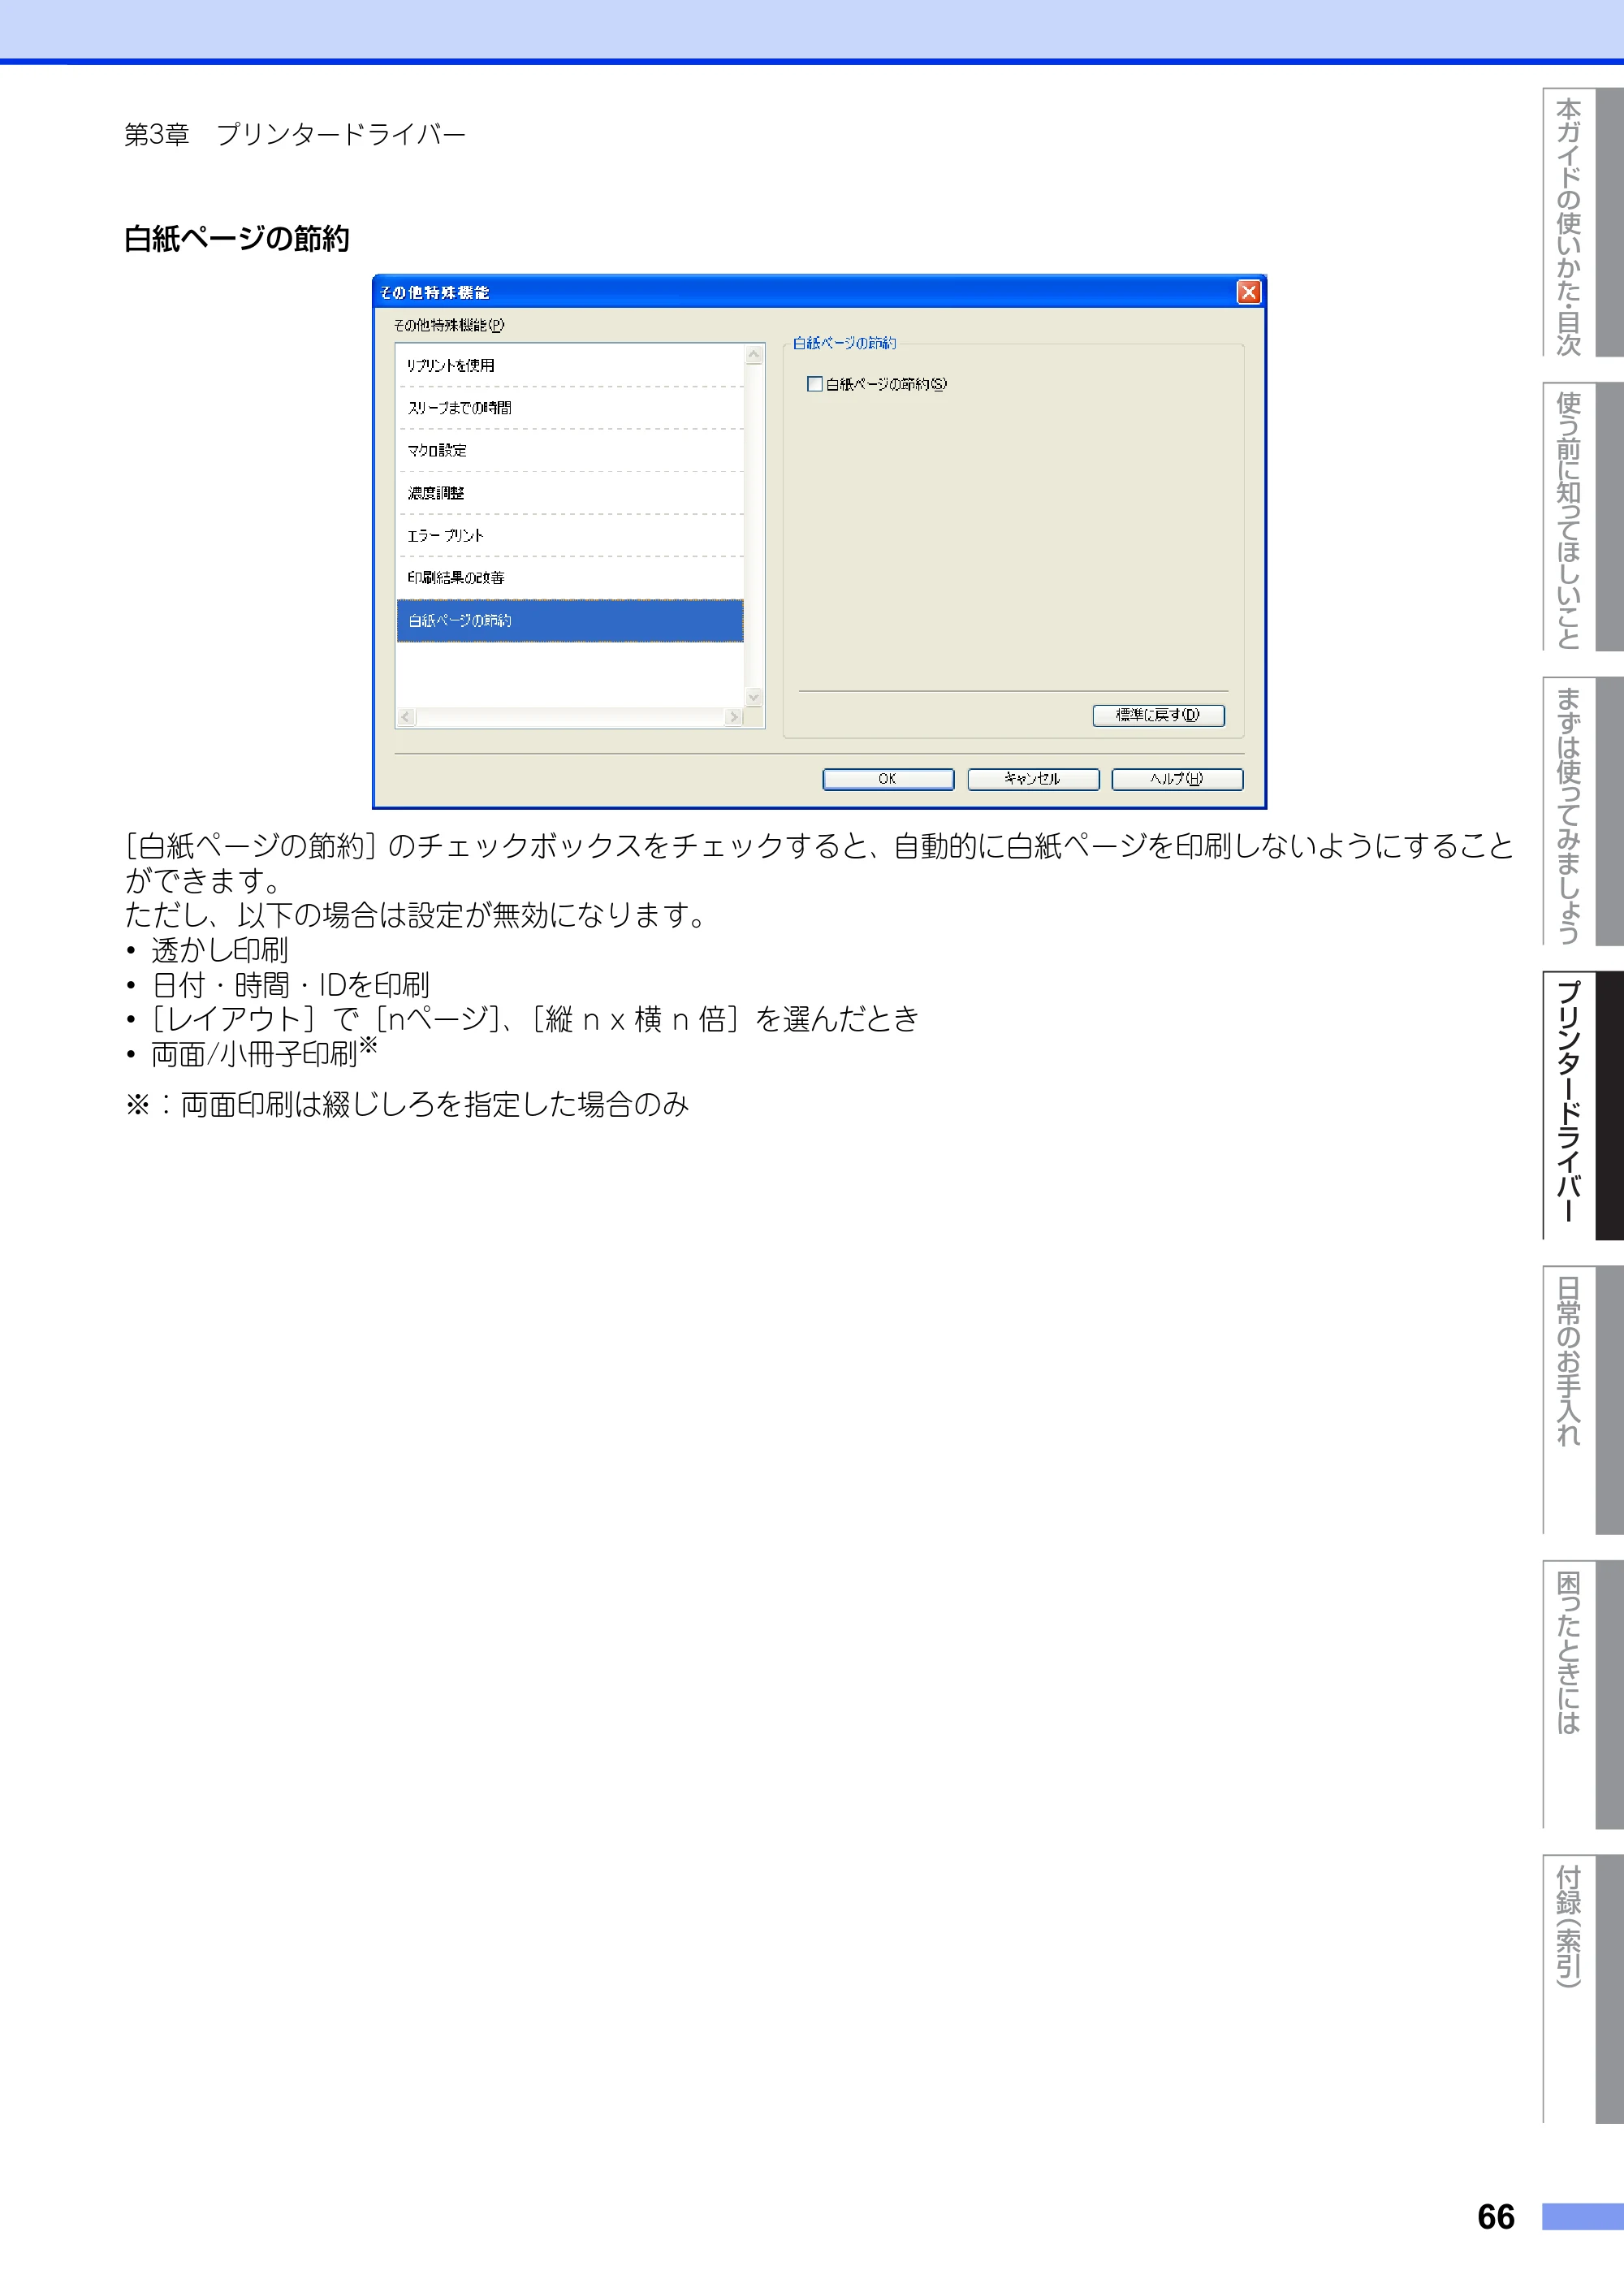The height and width of the screenshot is (2292, 1624).
Task: Click list scroll-up arrow
Action: click(x=754, y=356)
